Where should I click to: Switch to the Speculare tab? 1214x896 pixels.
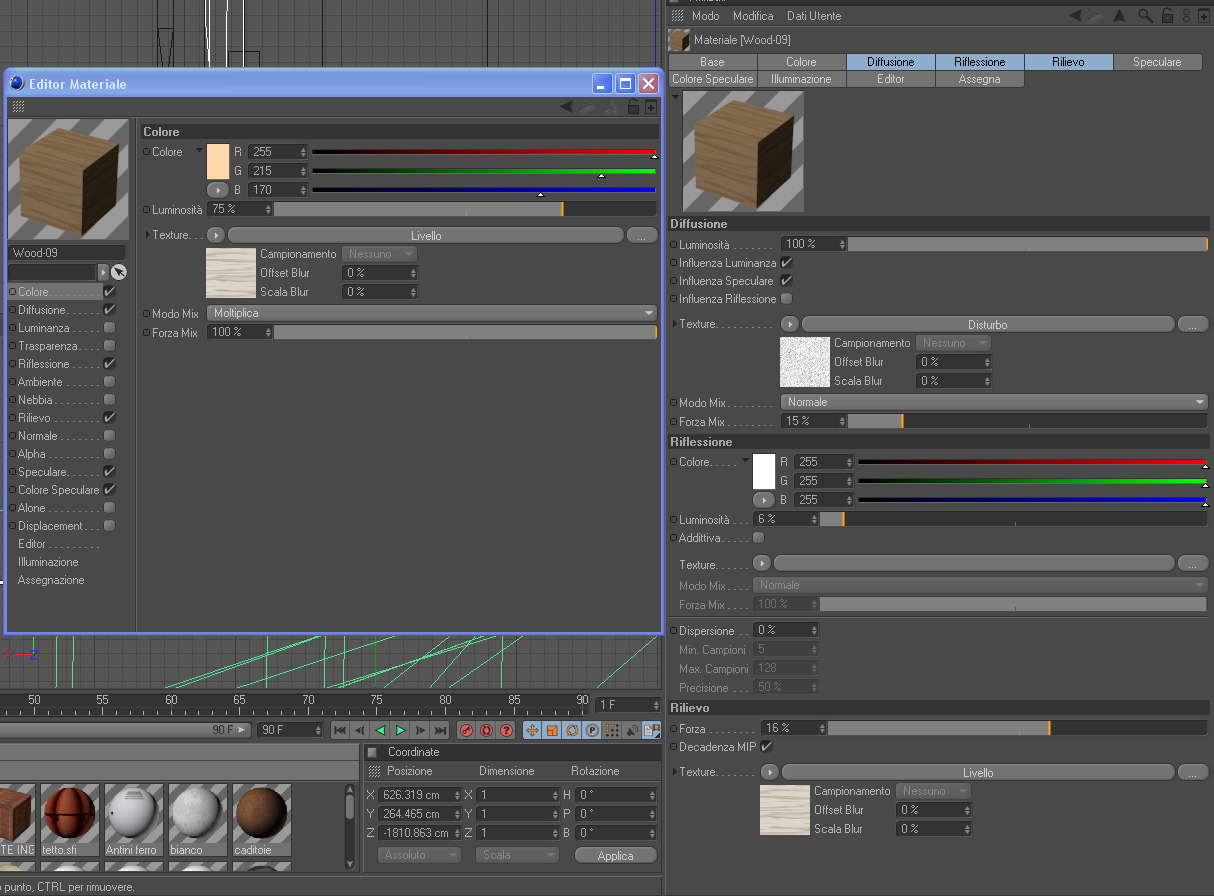[x=1157, y=62]
